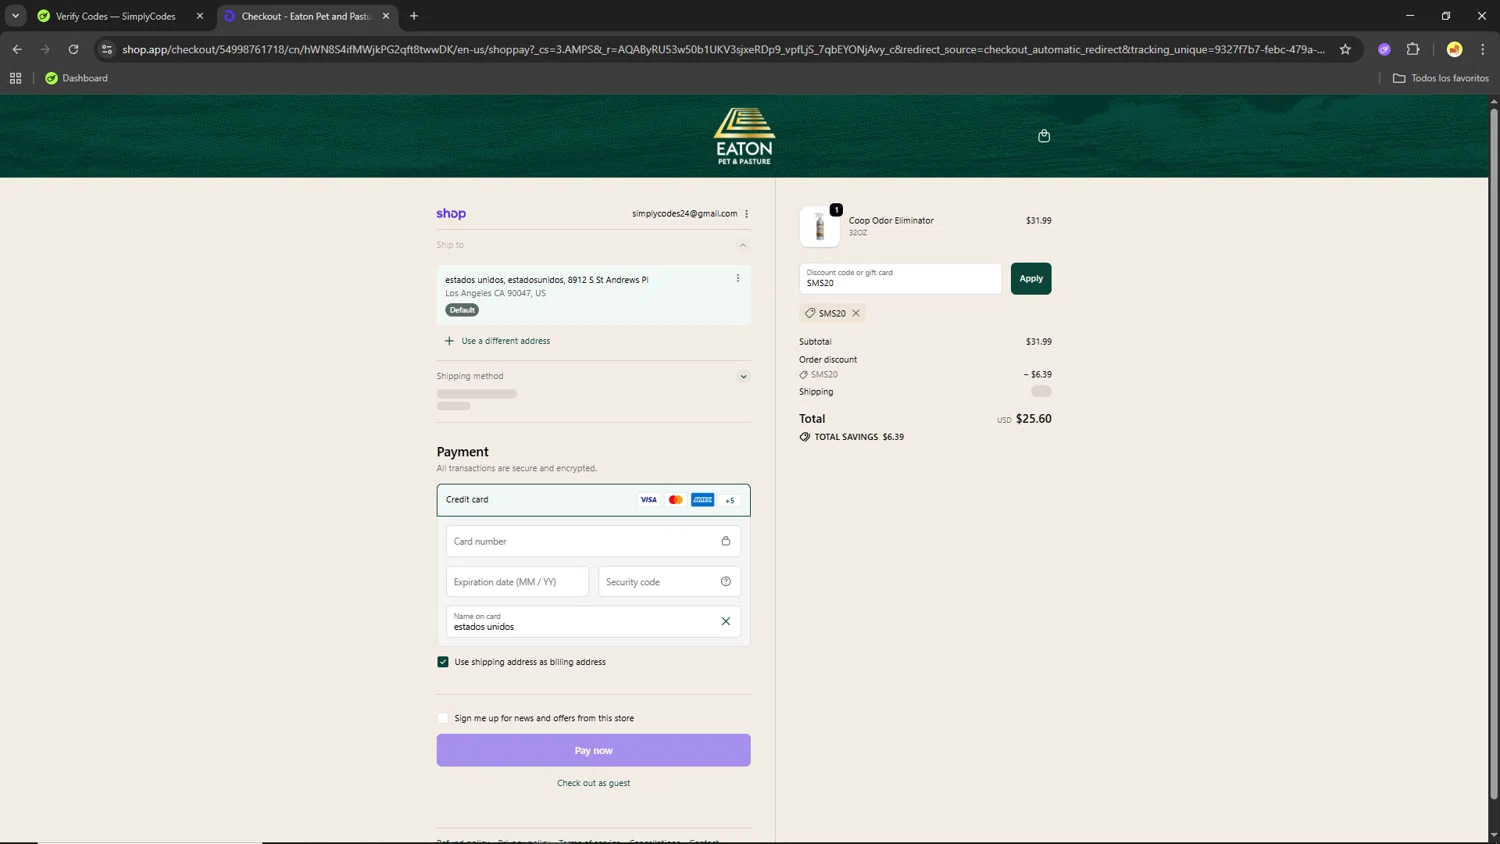Bookmark this page with star icon
Viewport: 1500px width, 844px height.
(x=1345, y=49)
